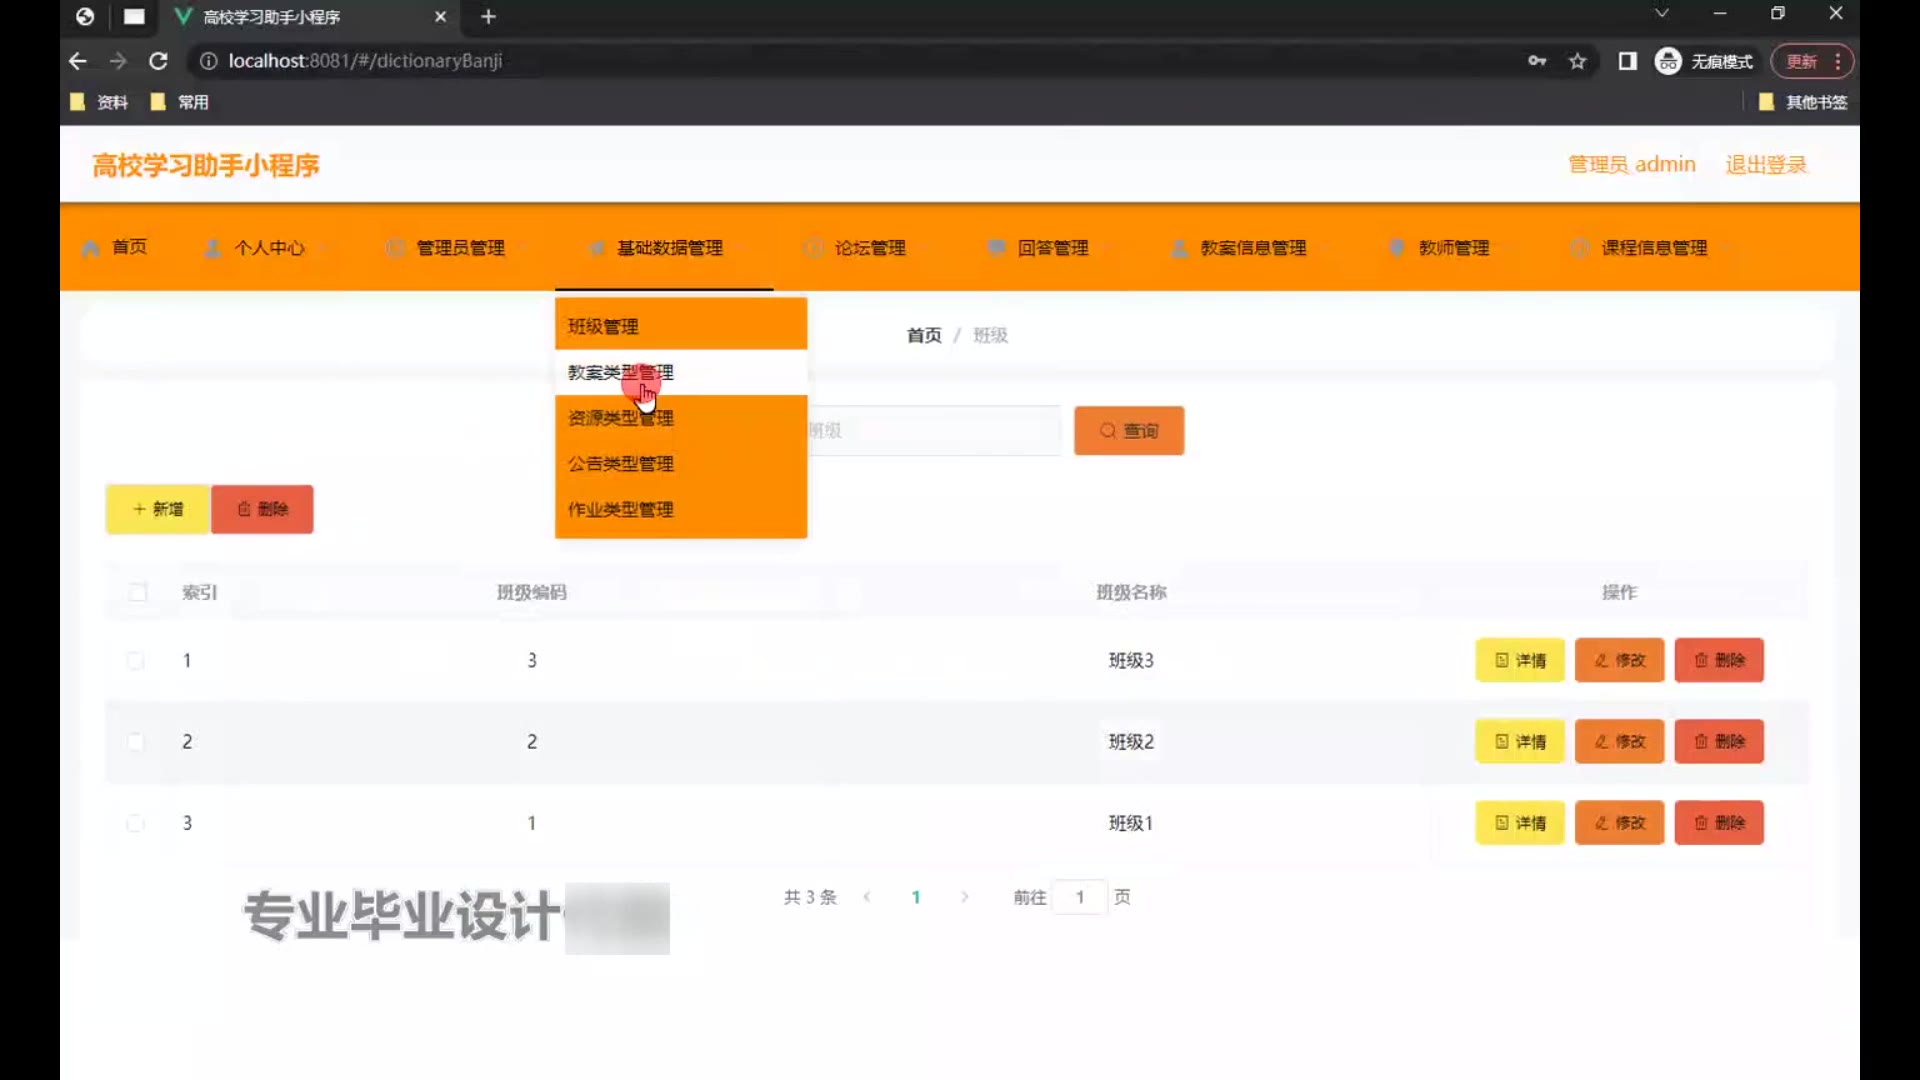Click the yellow 新增 button
This screenshot has height=1080, width=1920.
pos(158,509)
